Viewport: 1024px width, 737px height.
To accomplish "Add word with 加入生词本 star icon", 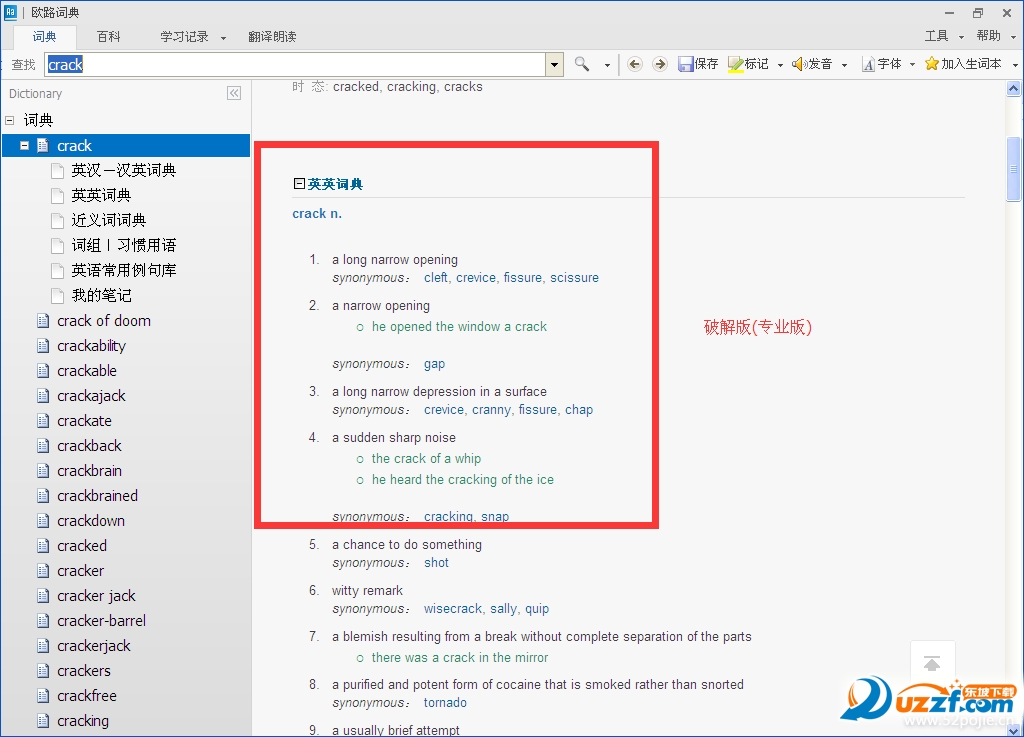I will coord(931,64).
